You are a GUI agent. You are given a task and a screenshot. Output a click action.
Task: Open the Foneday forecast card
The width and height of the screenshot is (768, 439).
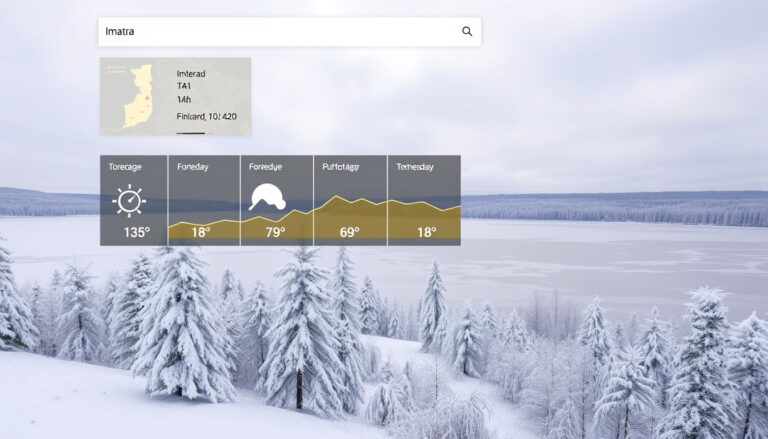204,200
